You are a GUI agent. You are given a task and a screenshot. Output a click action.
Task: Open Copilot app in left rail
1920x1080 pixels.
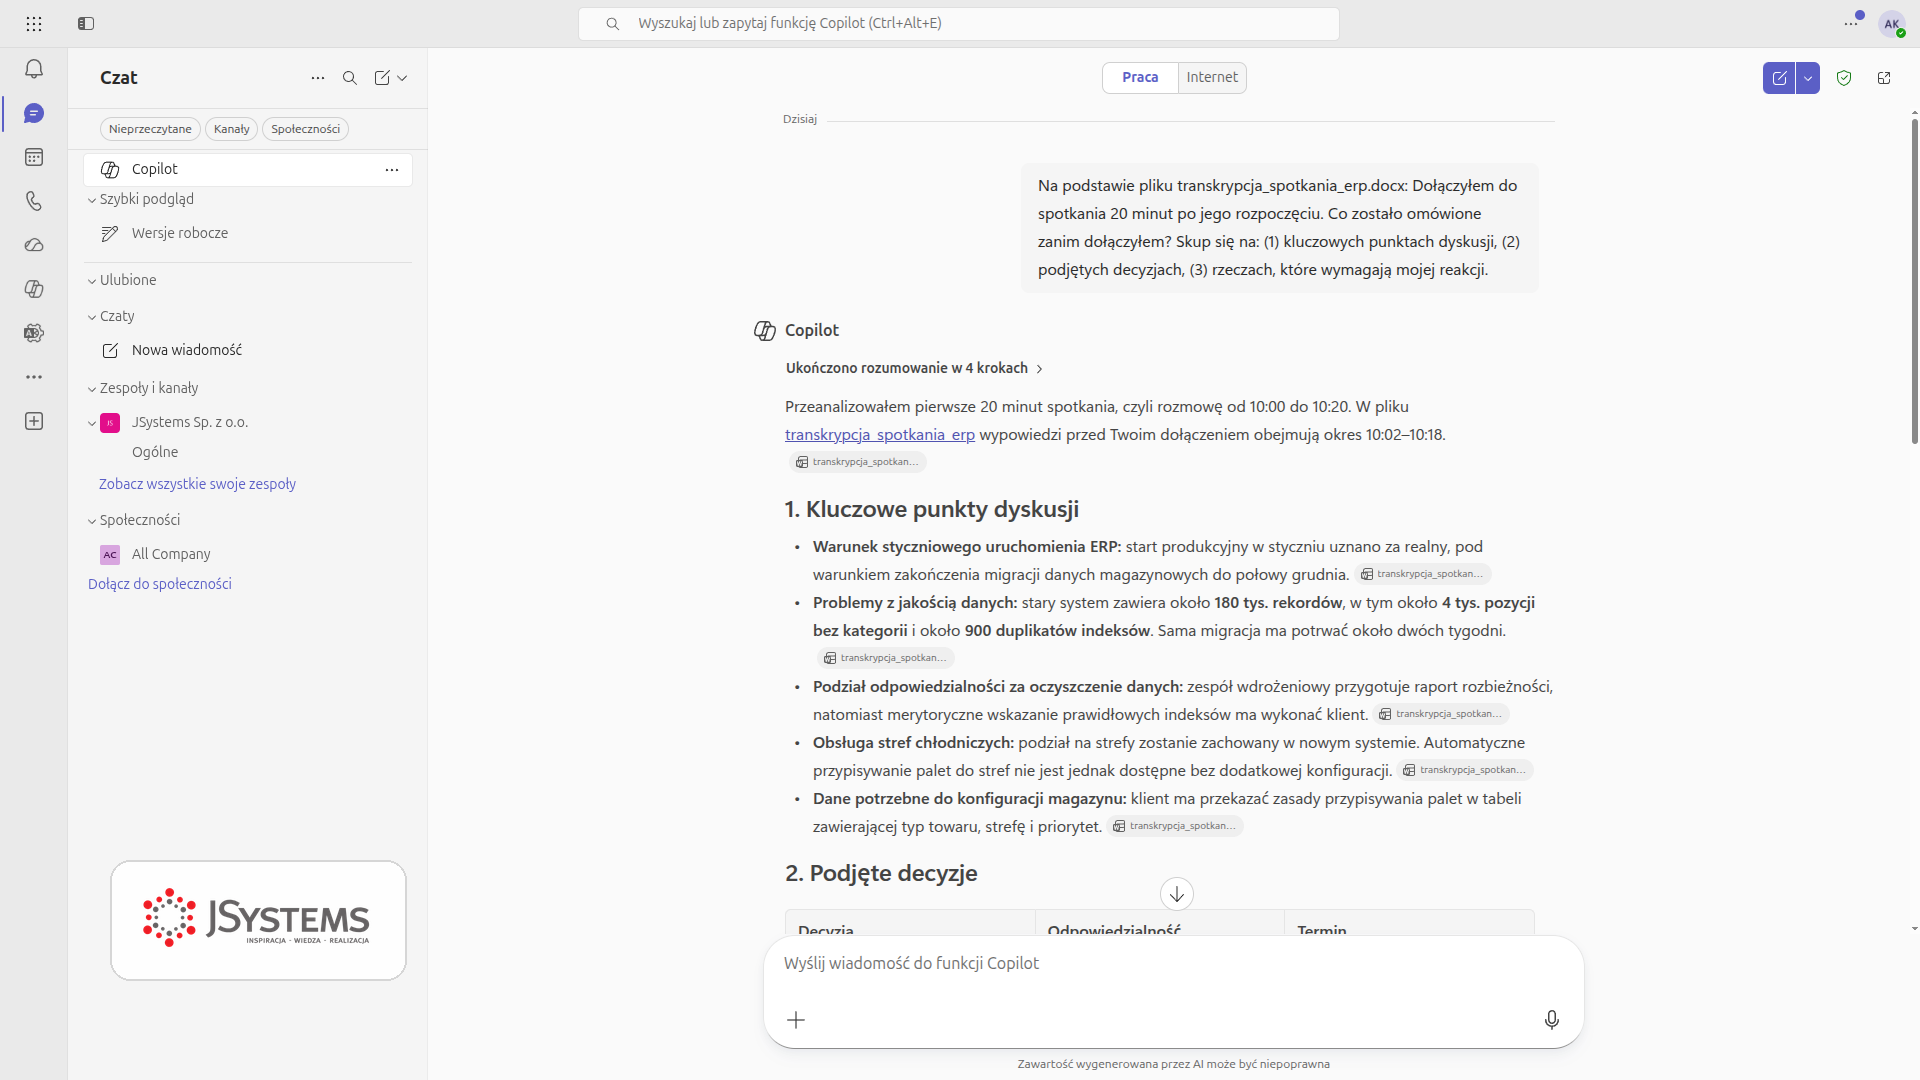click(34, 289)
